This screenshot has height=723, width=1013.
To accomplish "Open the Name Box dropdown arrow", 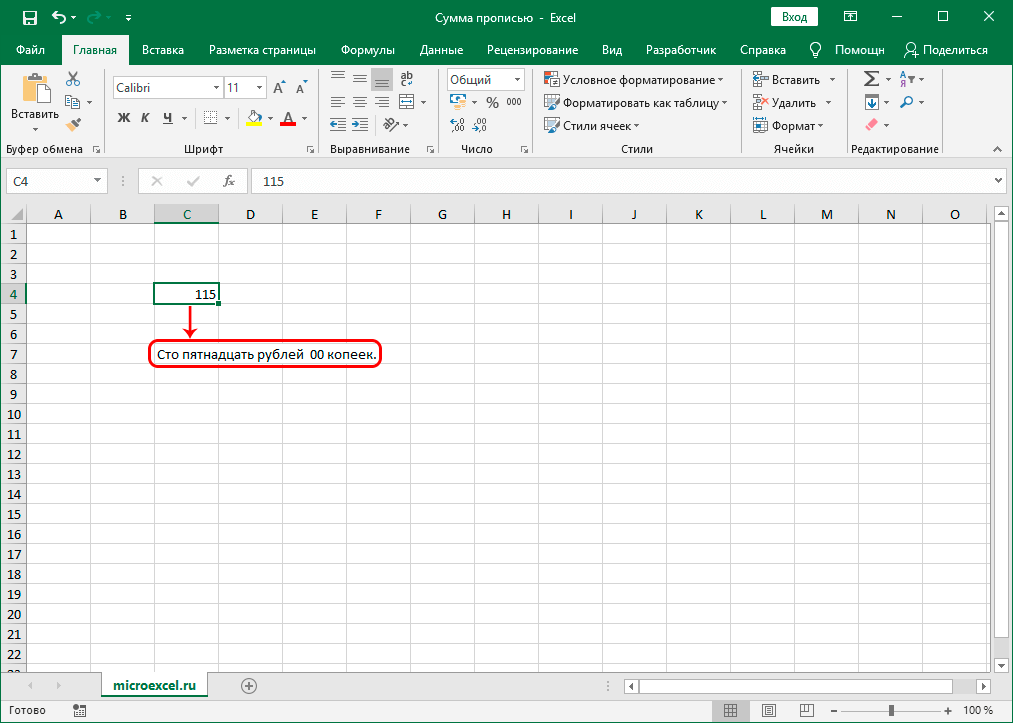I will click(x=97, y=181).
